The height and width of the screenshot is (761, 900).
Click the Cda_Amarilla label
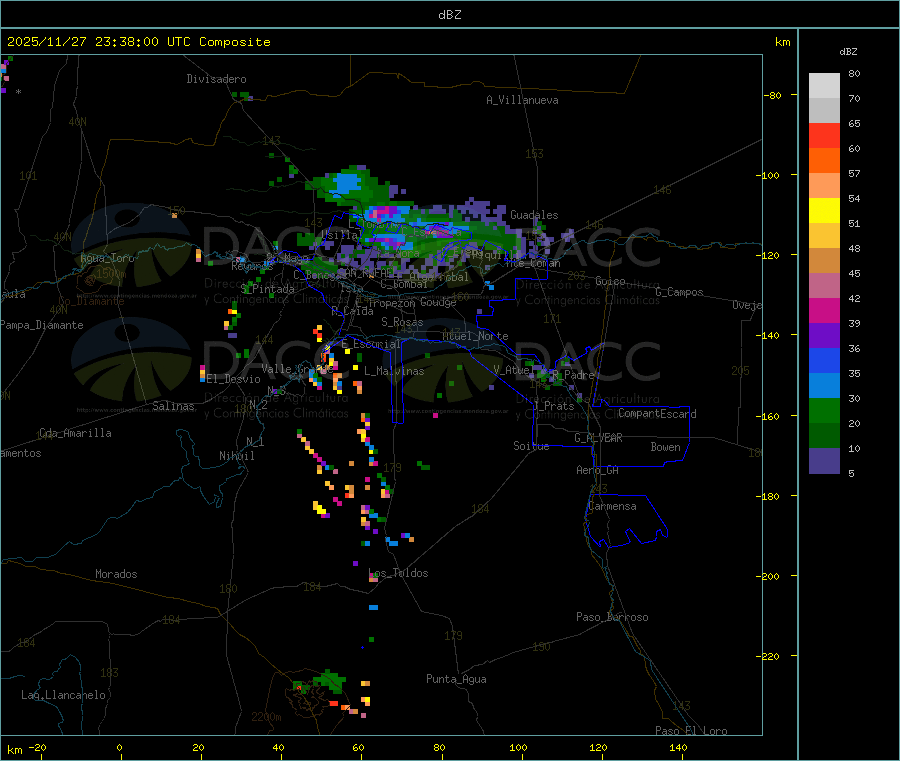pyautogui.click(x=75, y=433)
